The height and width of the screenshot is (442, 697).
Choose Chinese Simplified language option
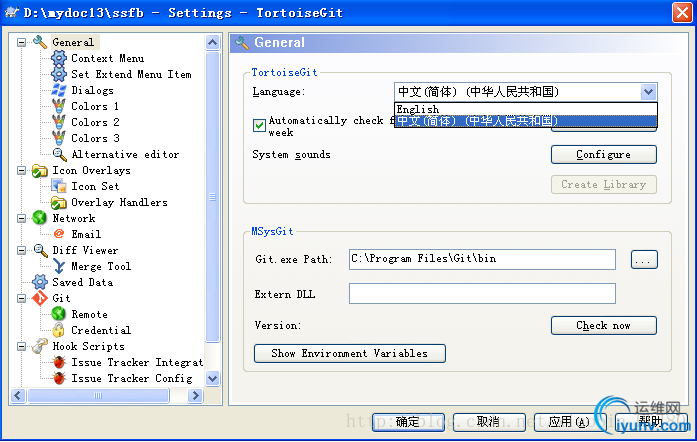point(526,121)
